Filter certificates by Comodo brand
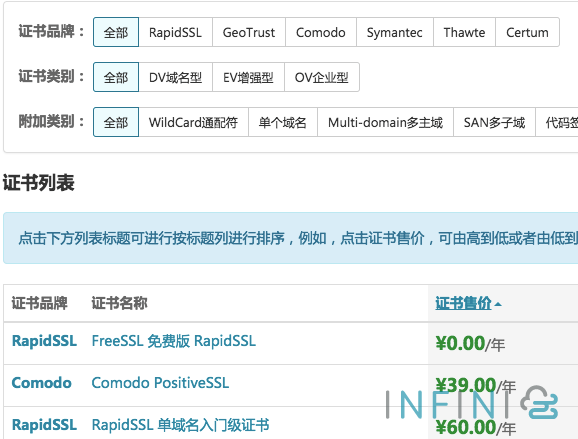Screen dimensions: 578x439 tap(321, 32)
